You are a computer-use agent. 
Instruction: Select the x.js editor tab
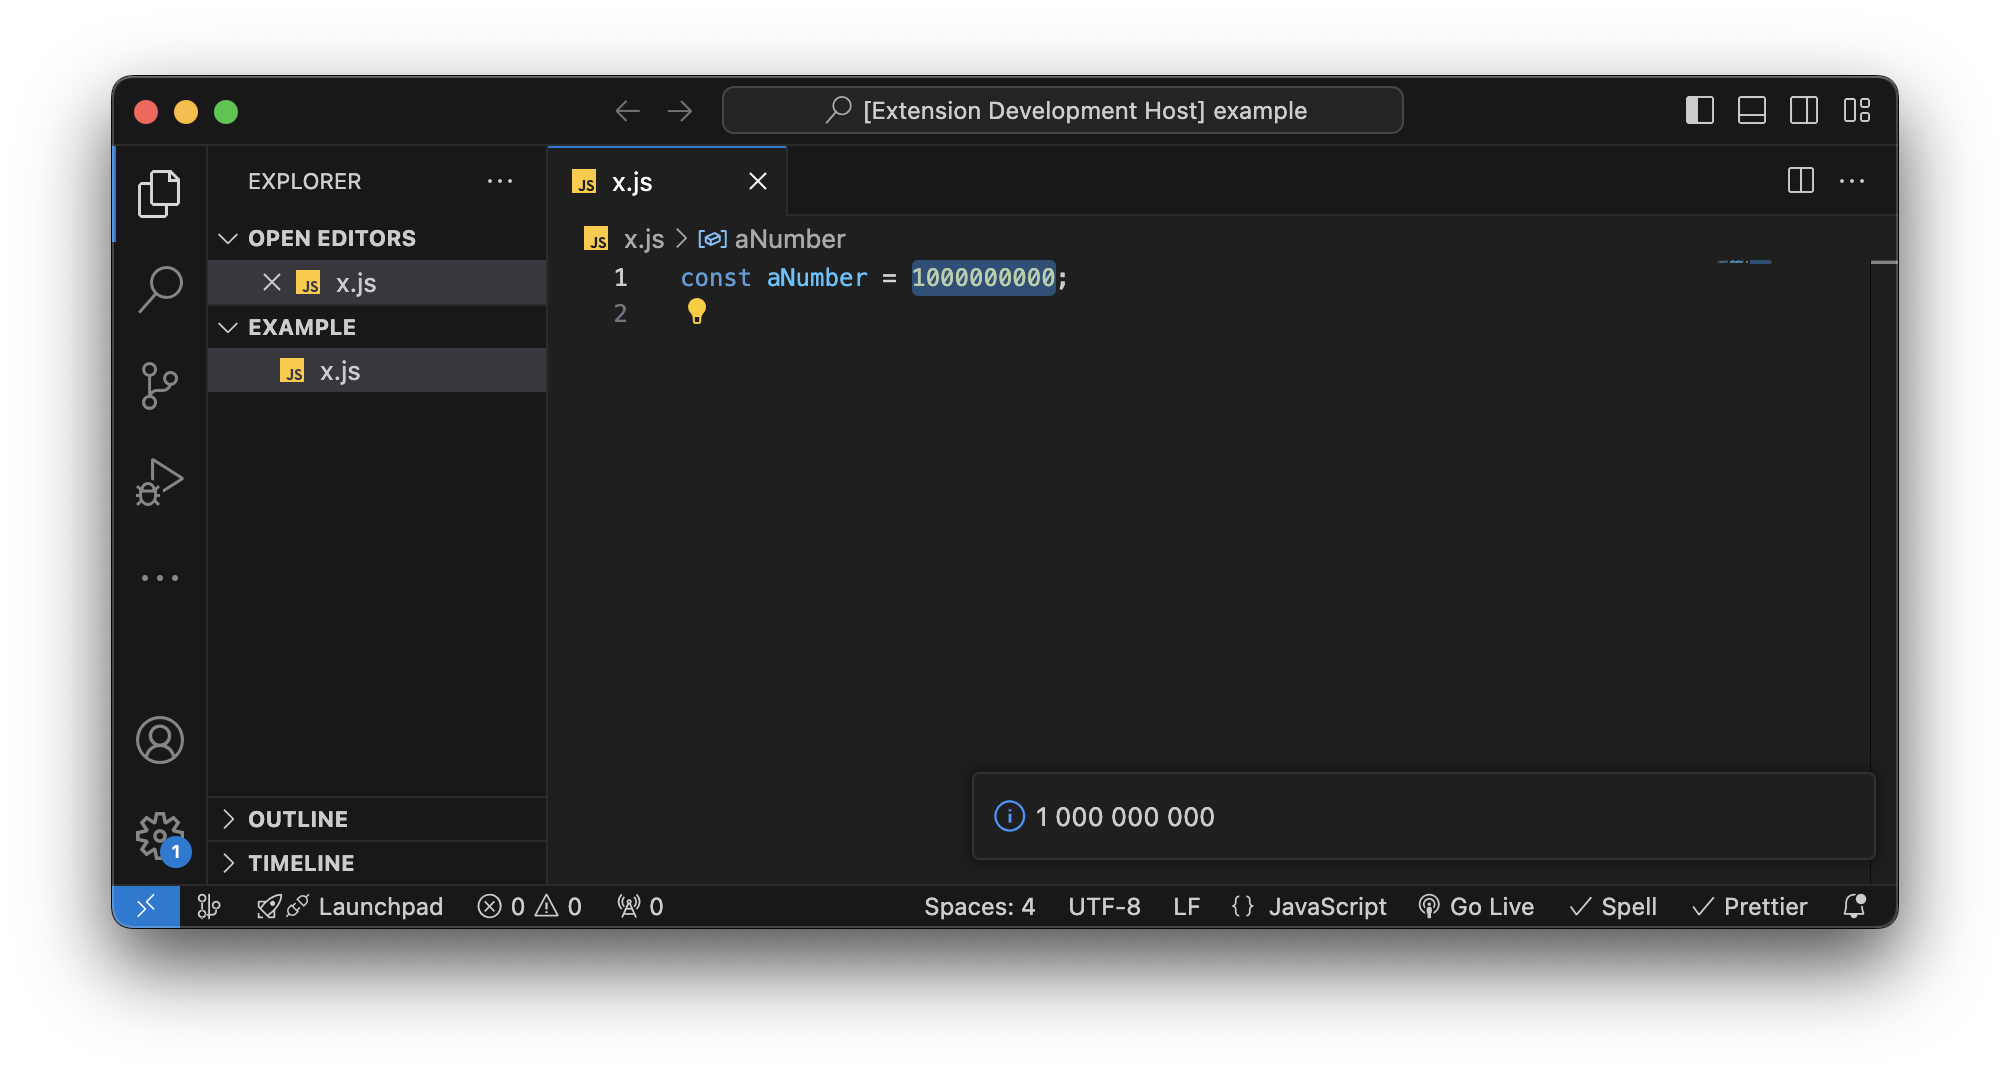667,181
